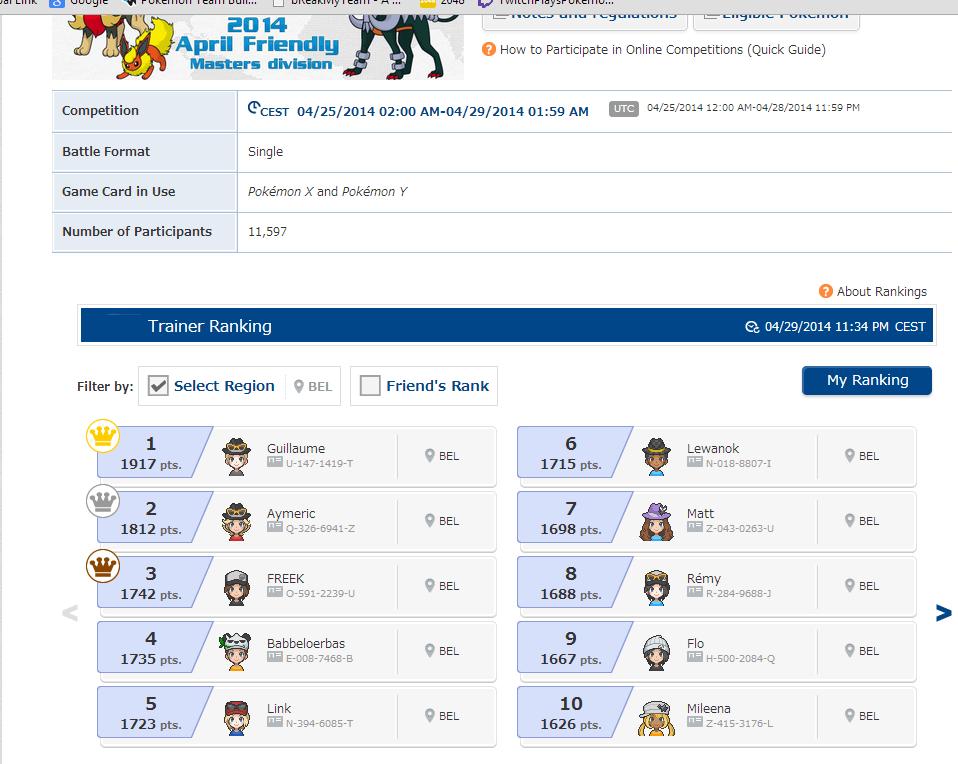Click the location pin icon in Lewanok's row
This screenshot has width=958, height=764.
[x=849, y=455]
